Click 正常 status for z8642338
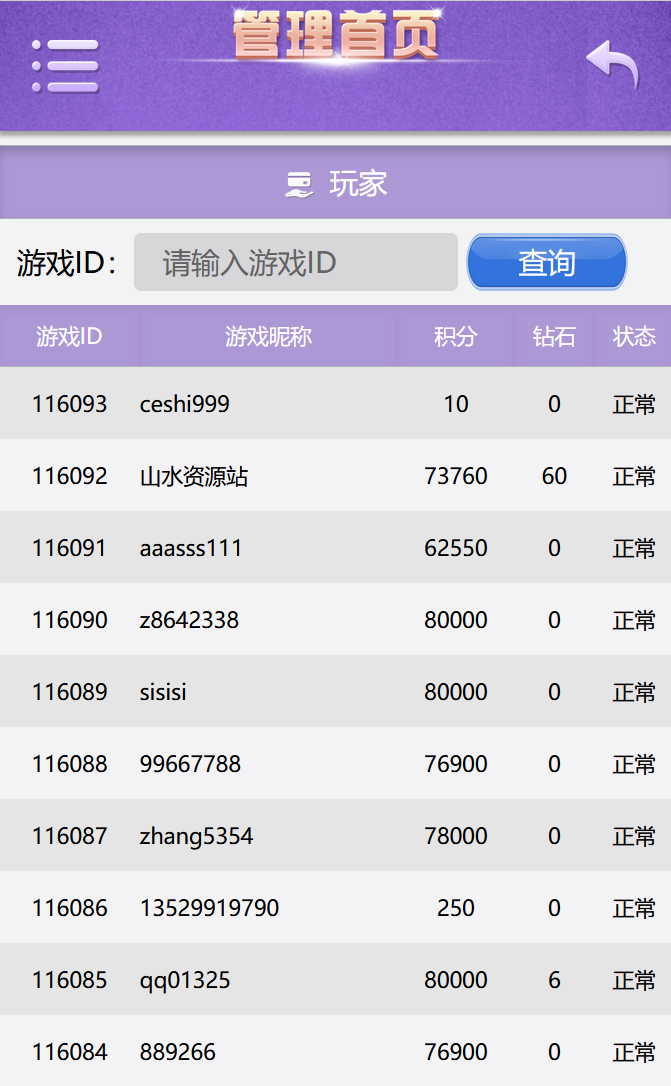The width and height of the screenshot is (671, 1086). pyautogui.click(x=634, y=620)
